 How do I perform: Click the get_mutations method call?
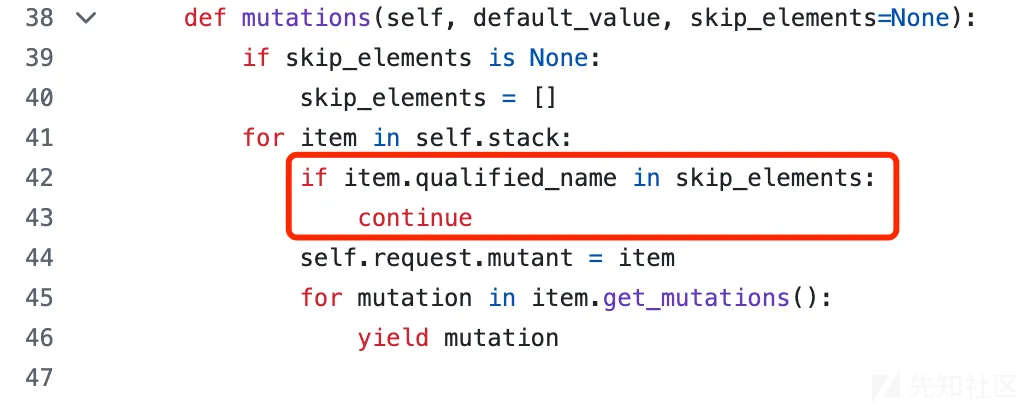click(696, 298)
